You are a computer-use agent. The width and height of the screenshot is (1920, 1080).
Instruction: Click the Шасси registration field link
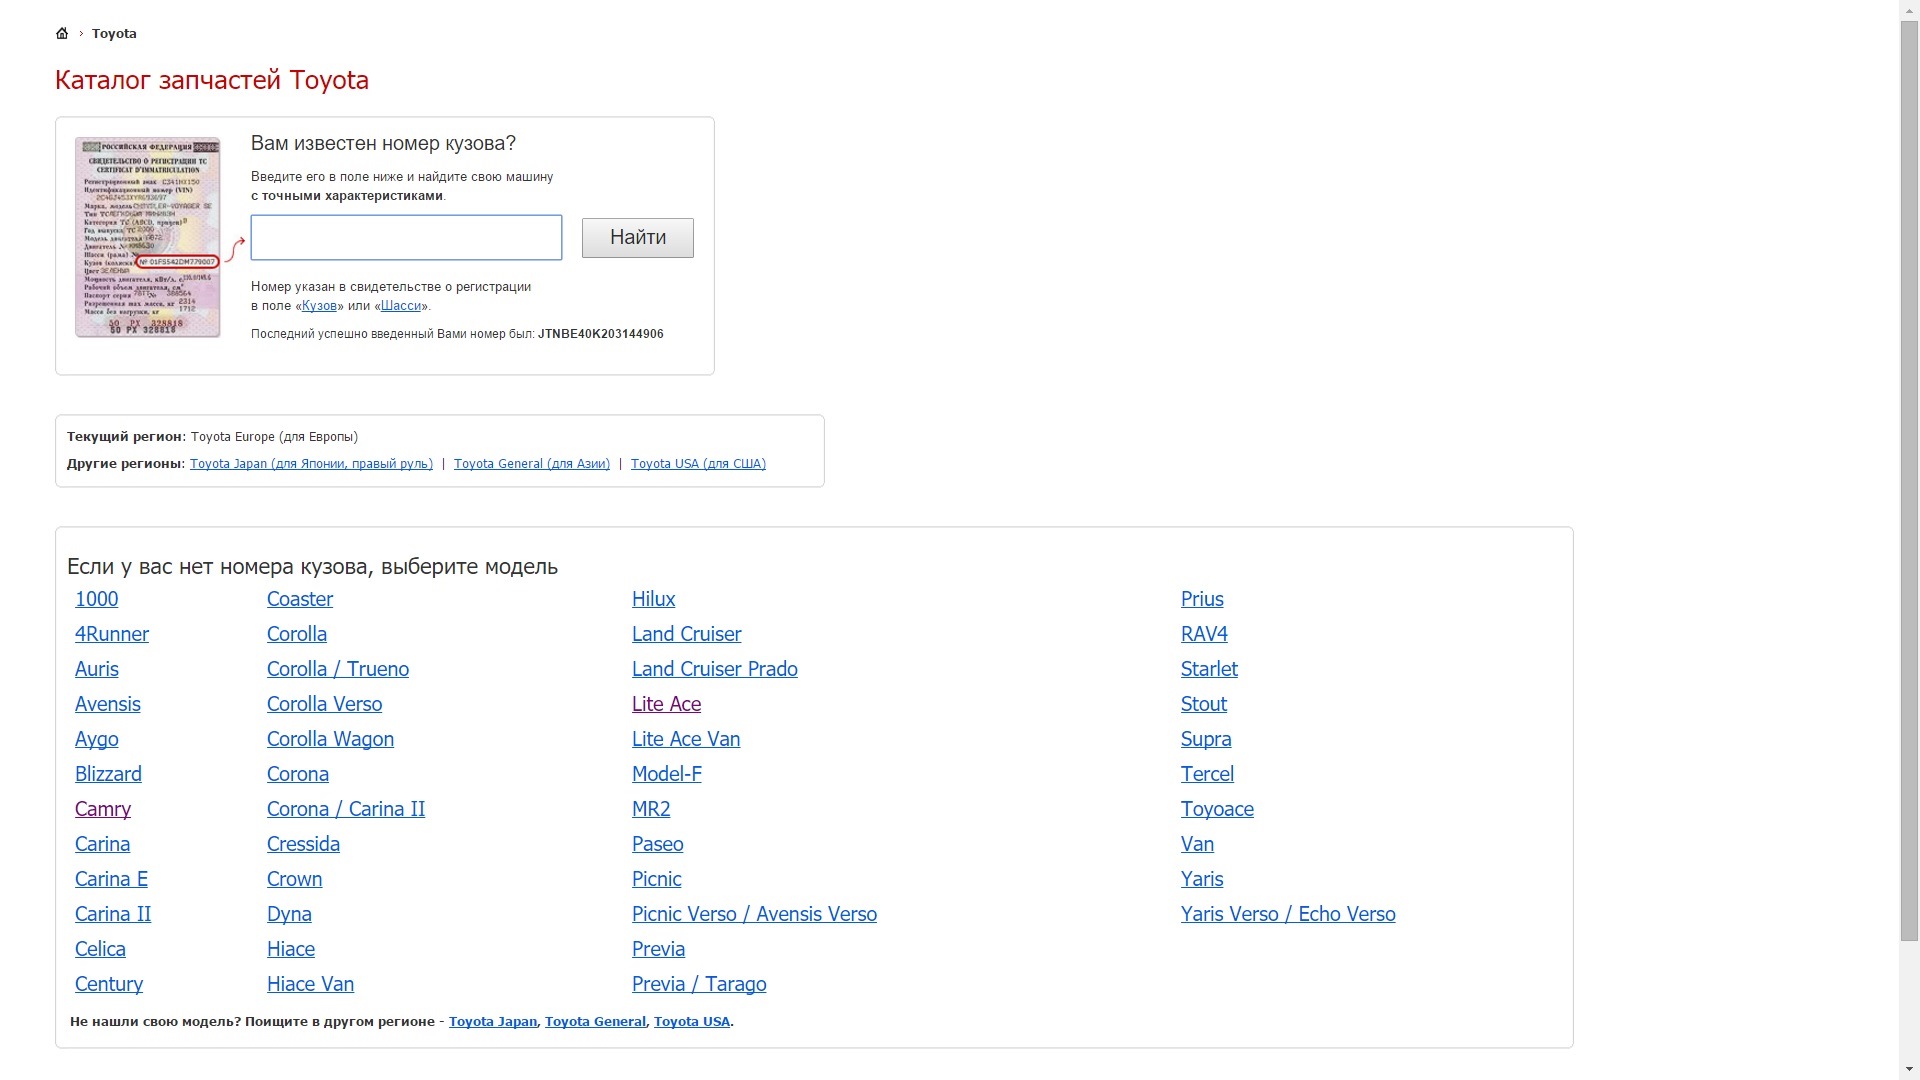pyautogui.click(x=400, y=306)
